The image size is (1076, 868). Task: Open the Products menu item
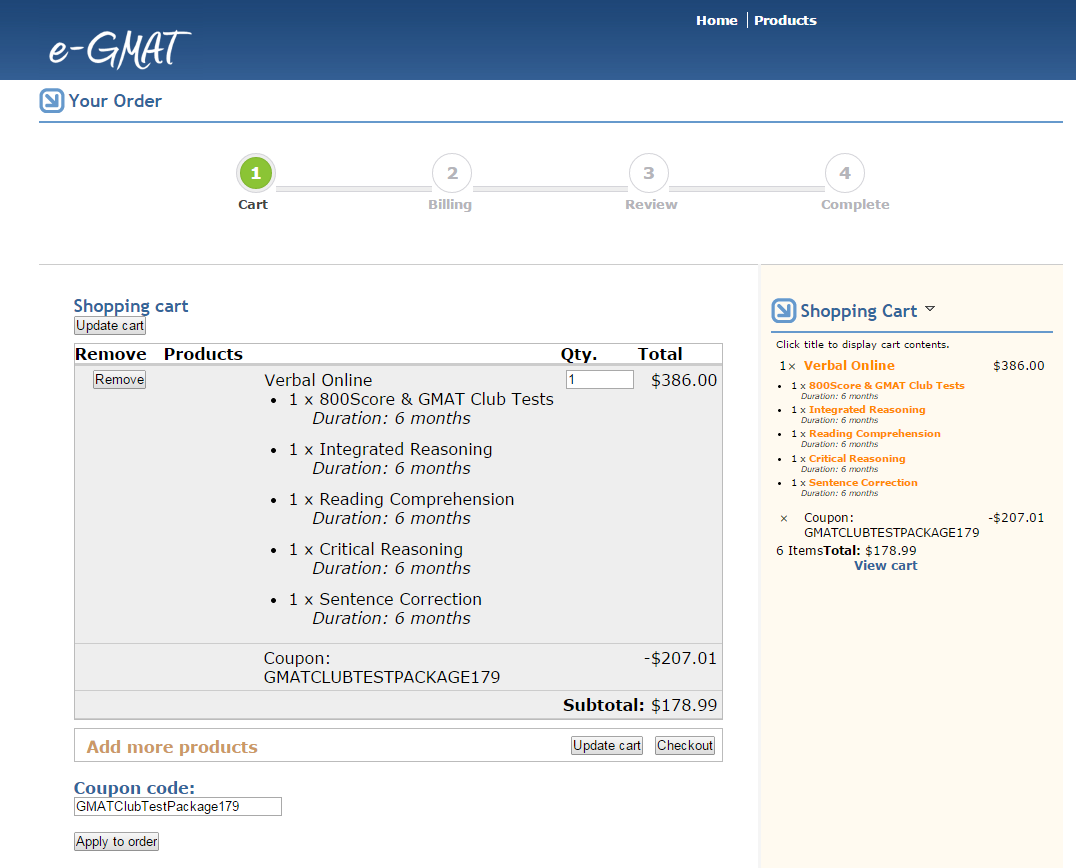[785, 20]
